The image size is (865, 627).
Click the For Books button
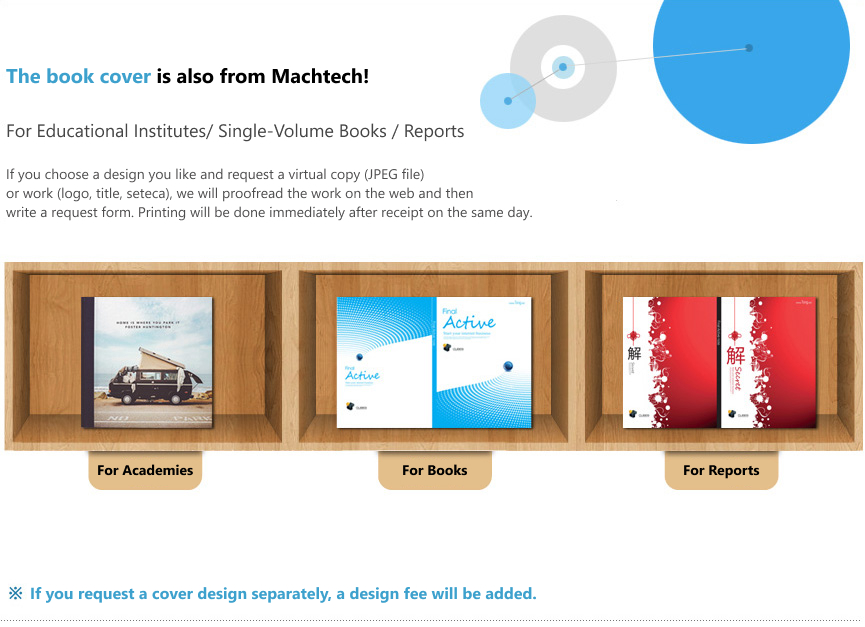(x=435, y=470)
